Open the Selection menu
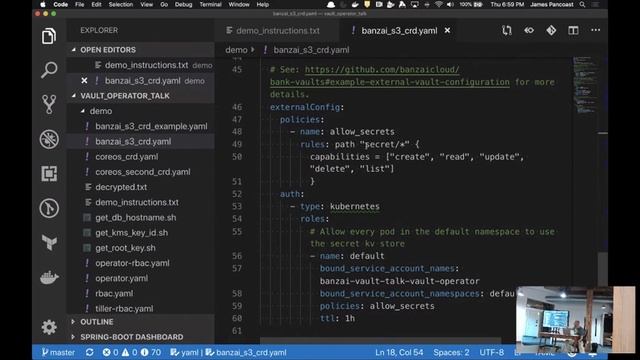This screenshot has width=640, height=360. [120, 4]
